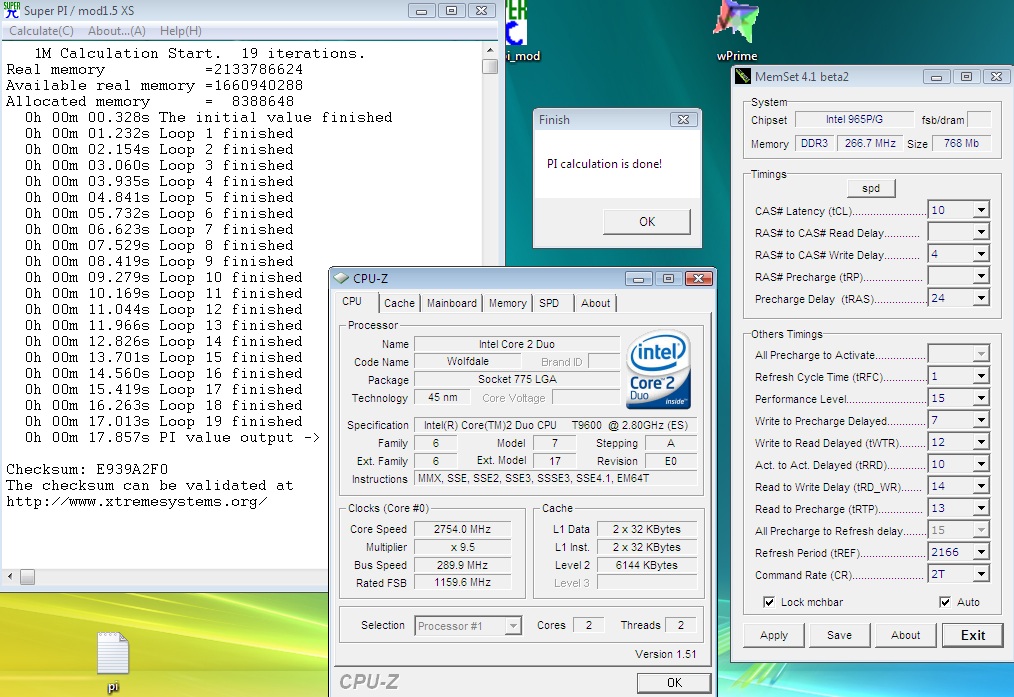The image size is (1014, 697).
Task: Click the Checksum: E939A2F0 line
Action: coord(87,469)
